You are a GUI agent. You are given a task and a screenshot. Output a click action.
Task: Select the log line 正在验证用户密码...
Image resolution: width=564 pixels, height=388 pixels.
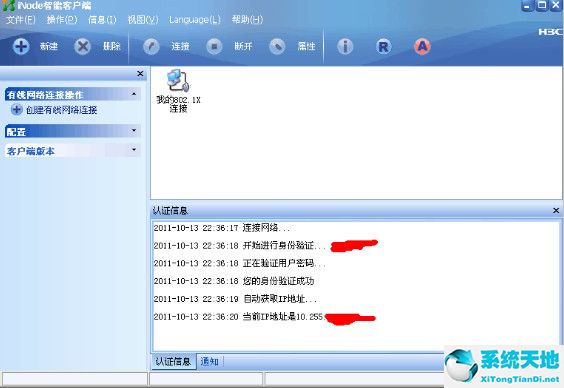(239, 263)
